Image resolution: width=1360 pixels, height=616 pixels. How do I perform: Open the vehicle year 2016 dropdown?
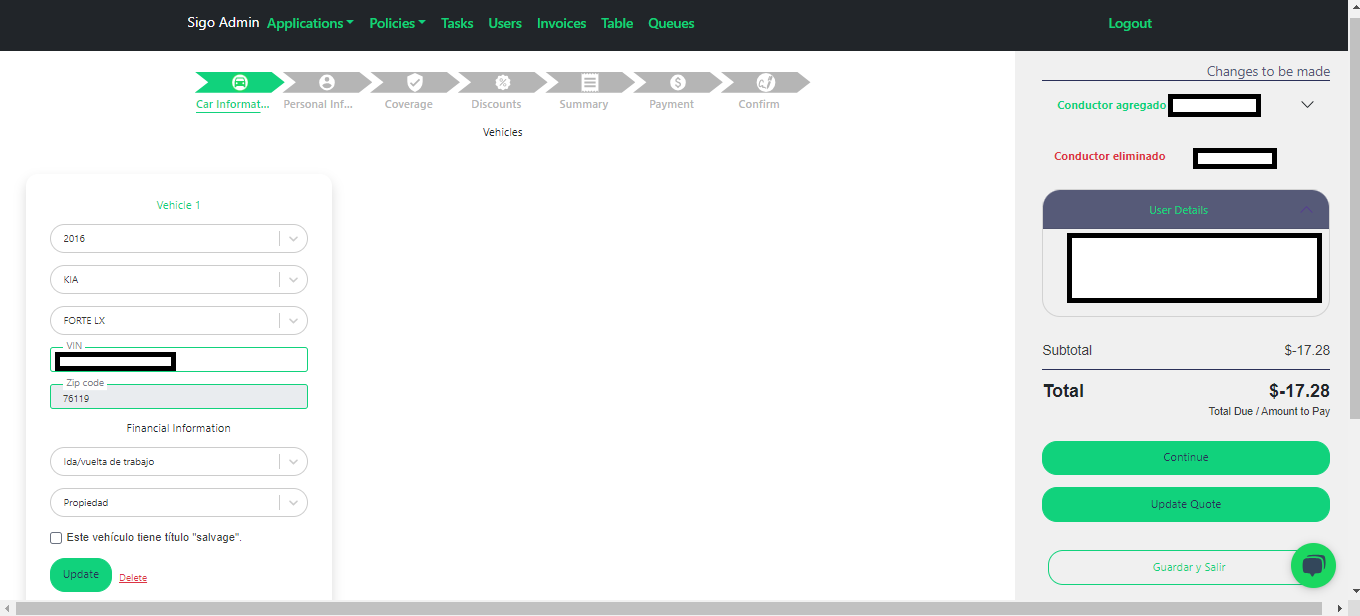[x=293, y=239]
